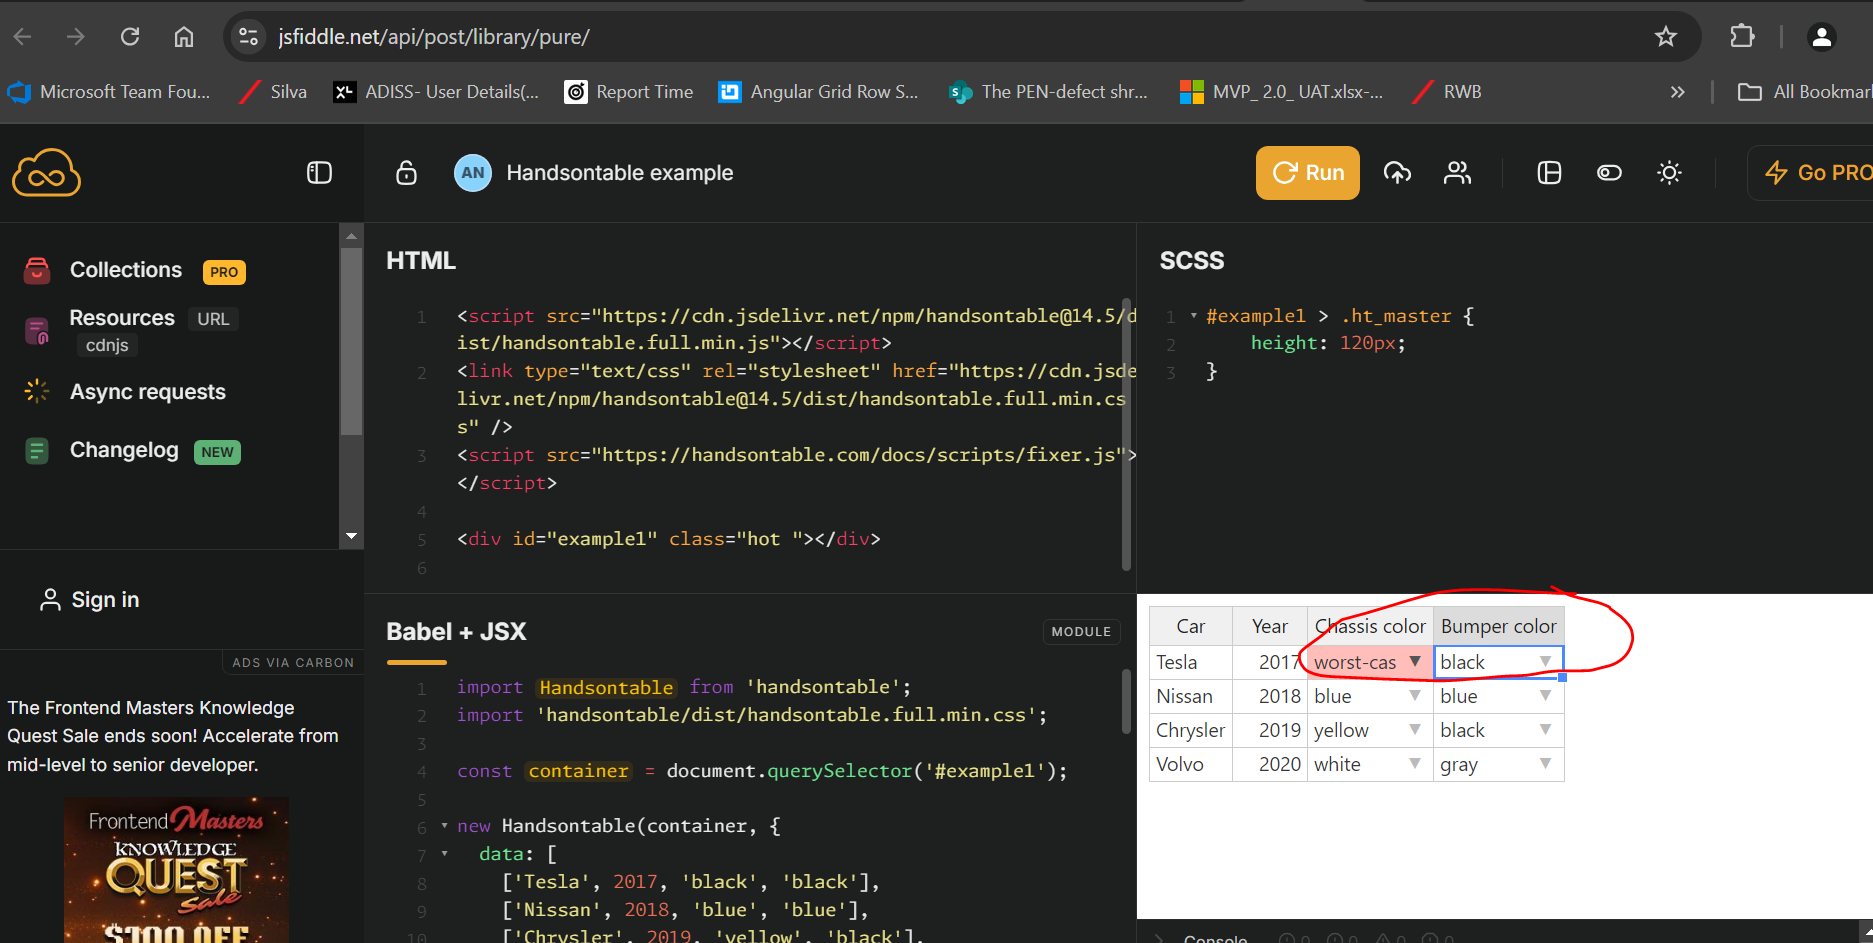Click the Car column header
The image size is (1873, 943).
coord(1191,626)
